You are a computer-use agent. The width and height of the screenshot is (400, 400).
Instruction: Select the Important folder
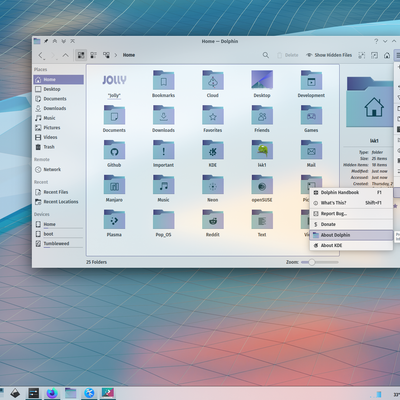tap(163, 154)
